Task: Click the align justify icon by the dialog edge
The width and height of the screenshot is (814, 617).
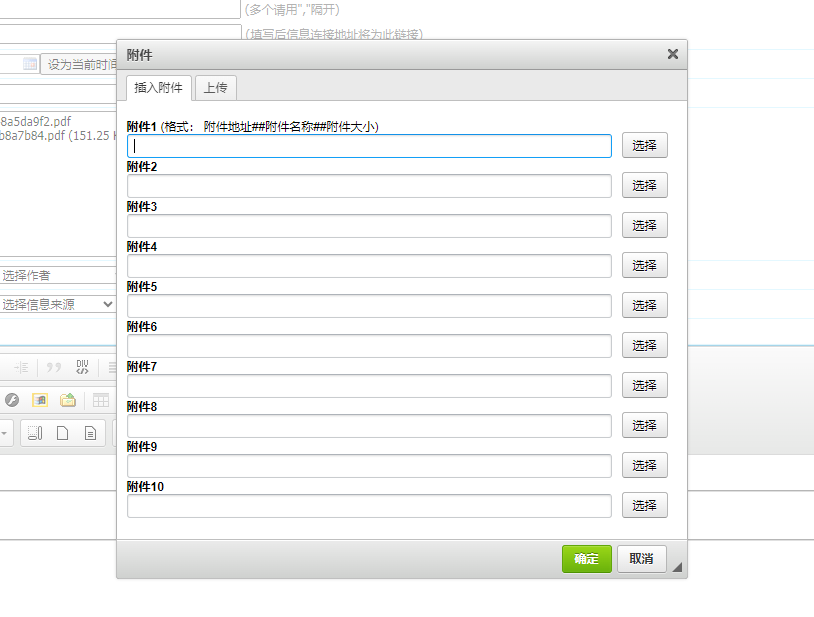Action: 112,368
